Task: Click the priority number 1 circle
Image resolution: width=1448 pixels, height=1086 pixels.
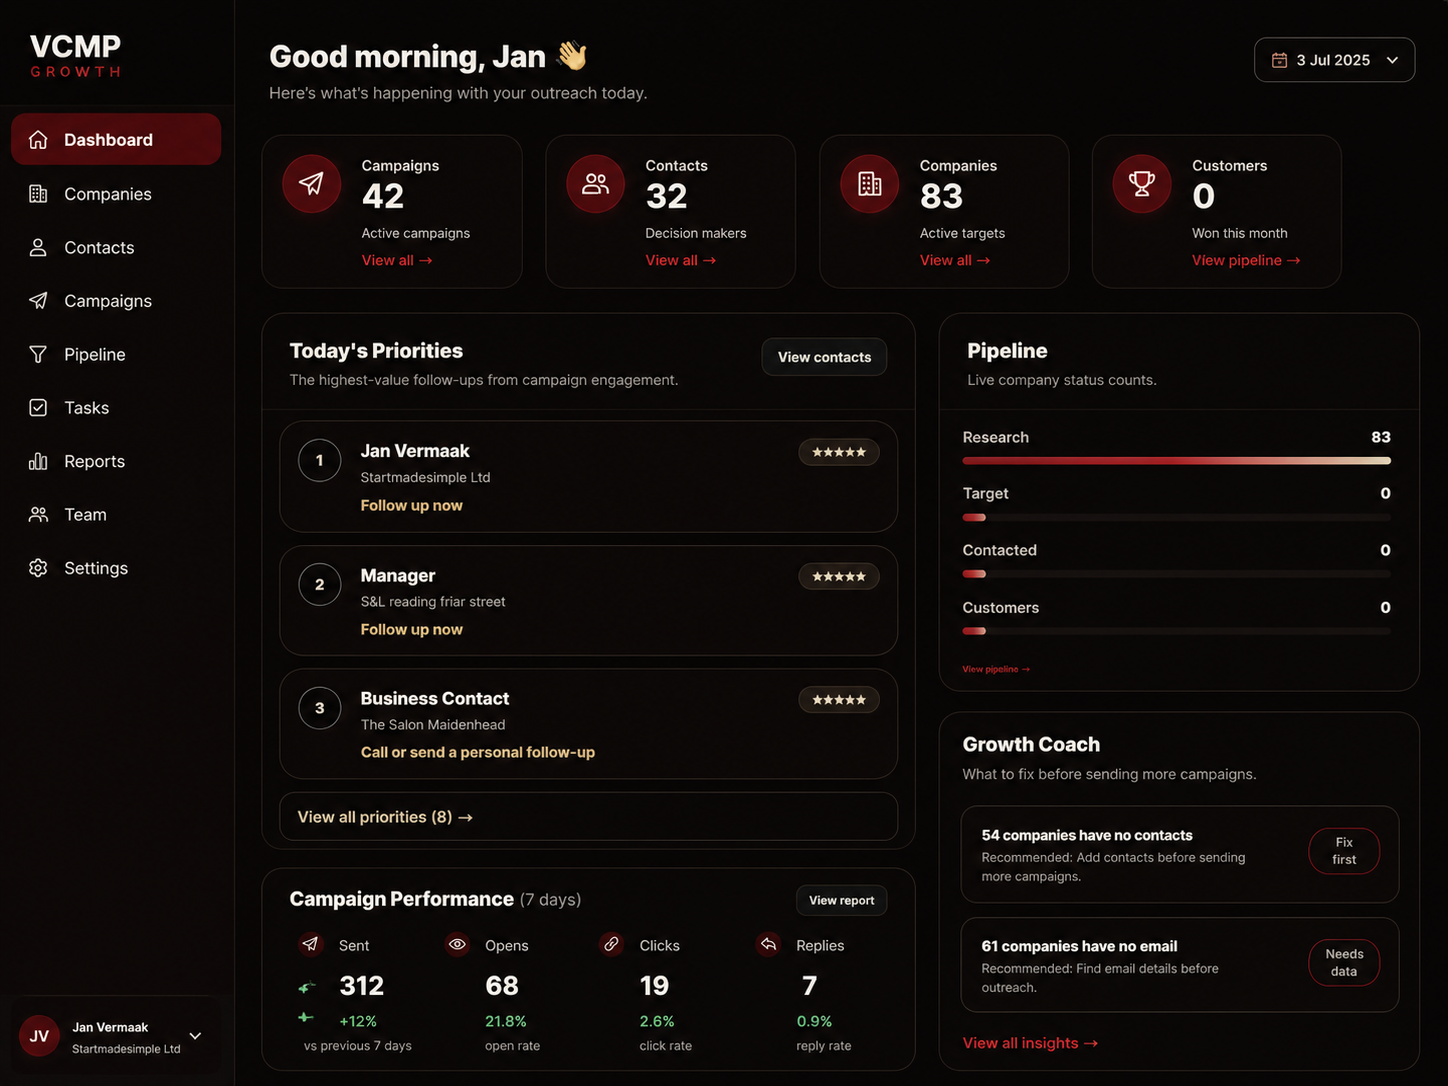Action: (320, 461)
